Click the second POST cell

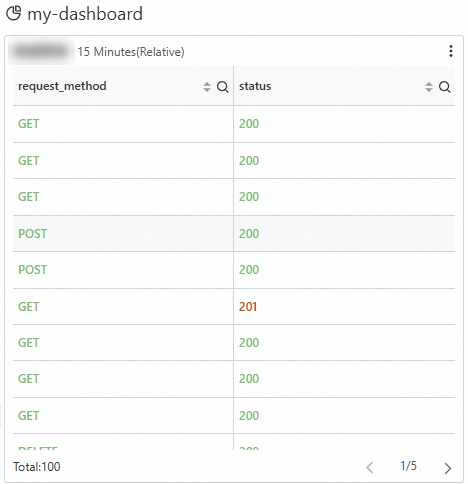32,270
